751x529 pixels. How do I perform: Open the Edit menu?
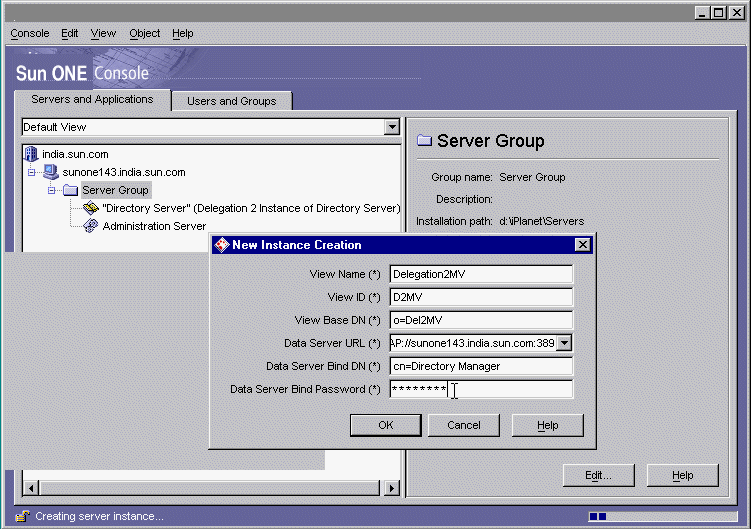pos(69,34)
